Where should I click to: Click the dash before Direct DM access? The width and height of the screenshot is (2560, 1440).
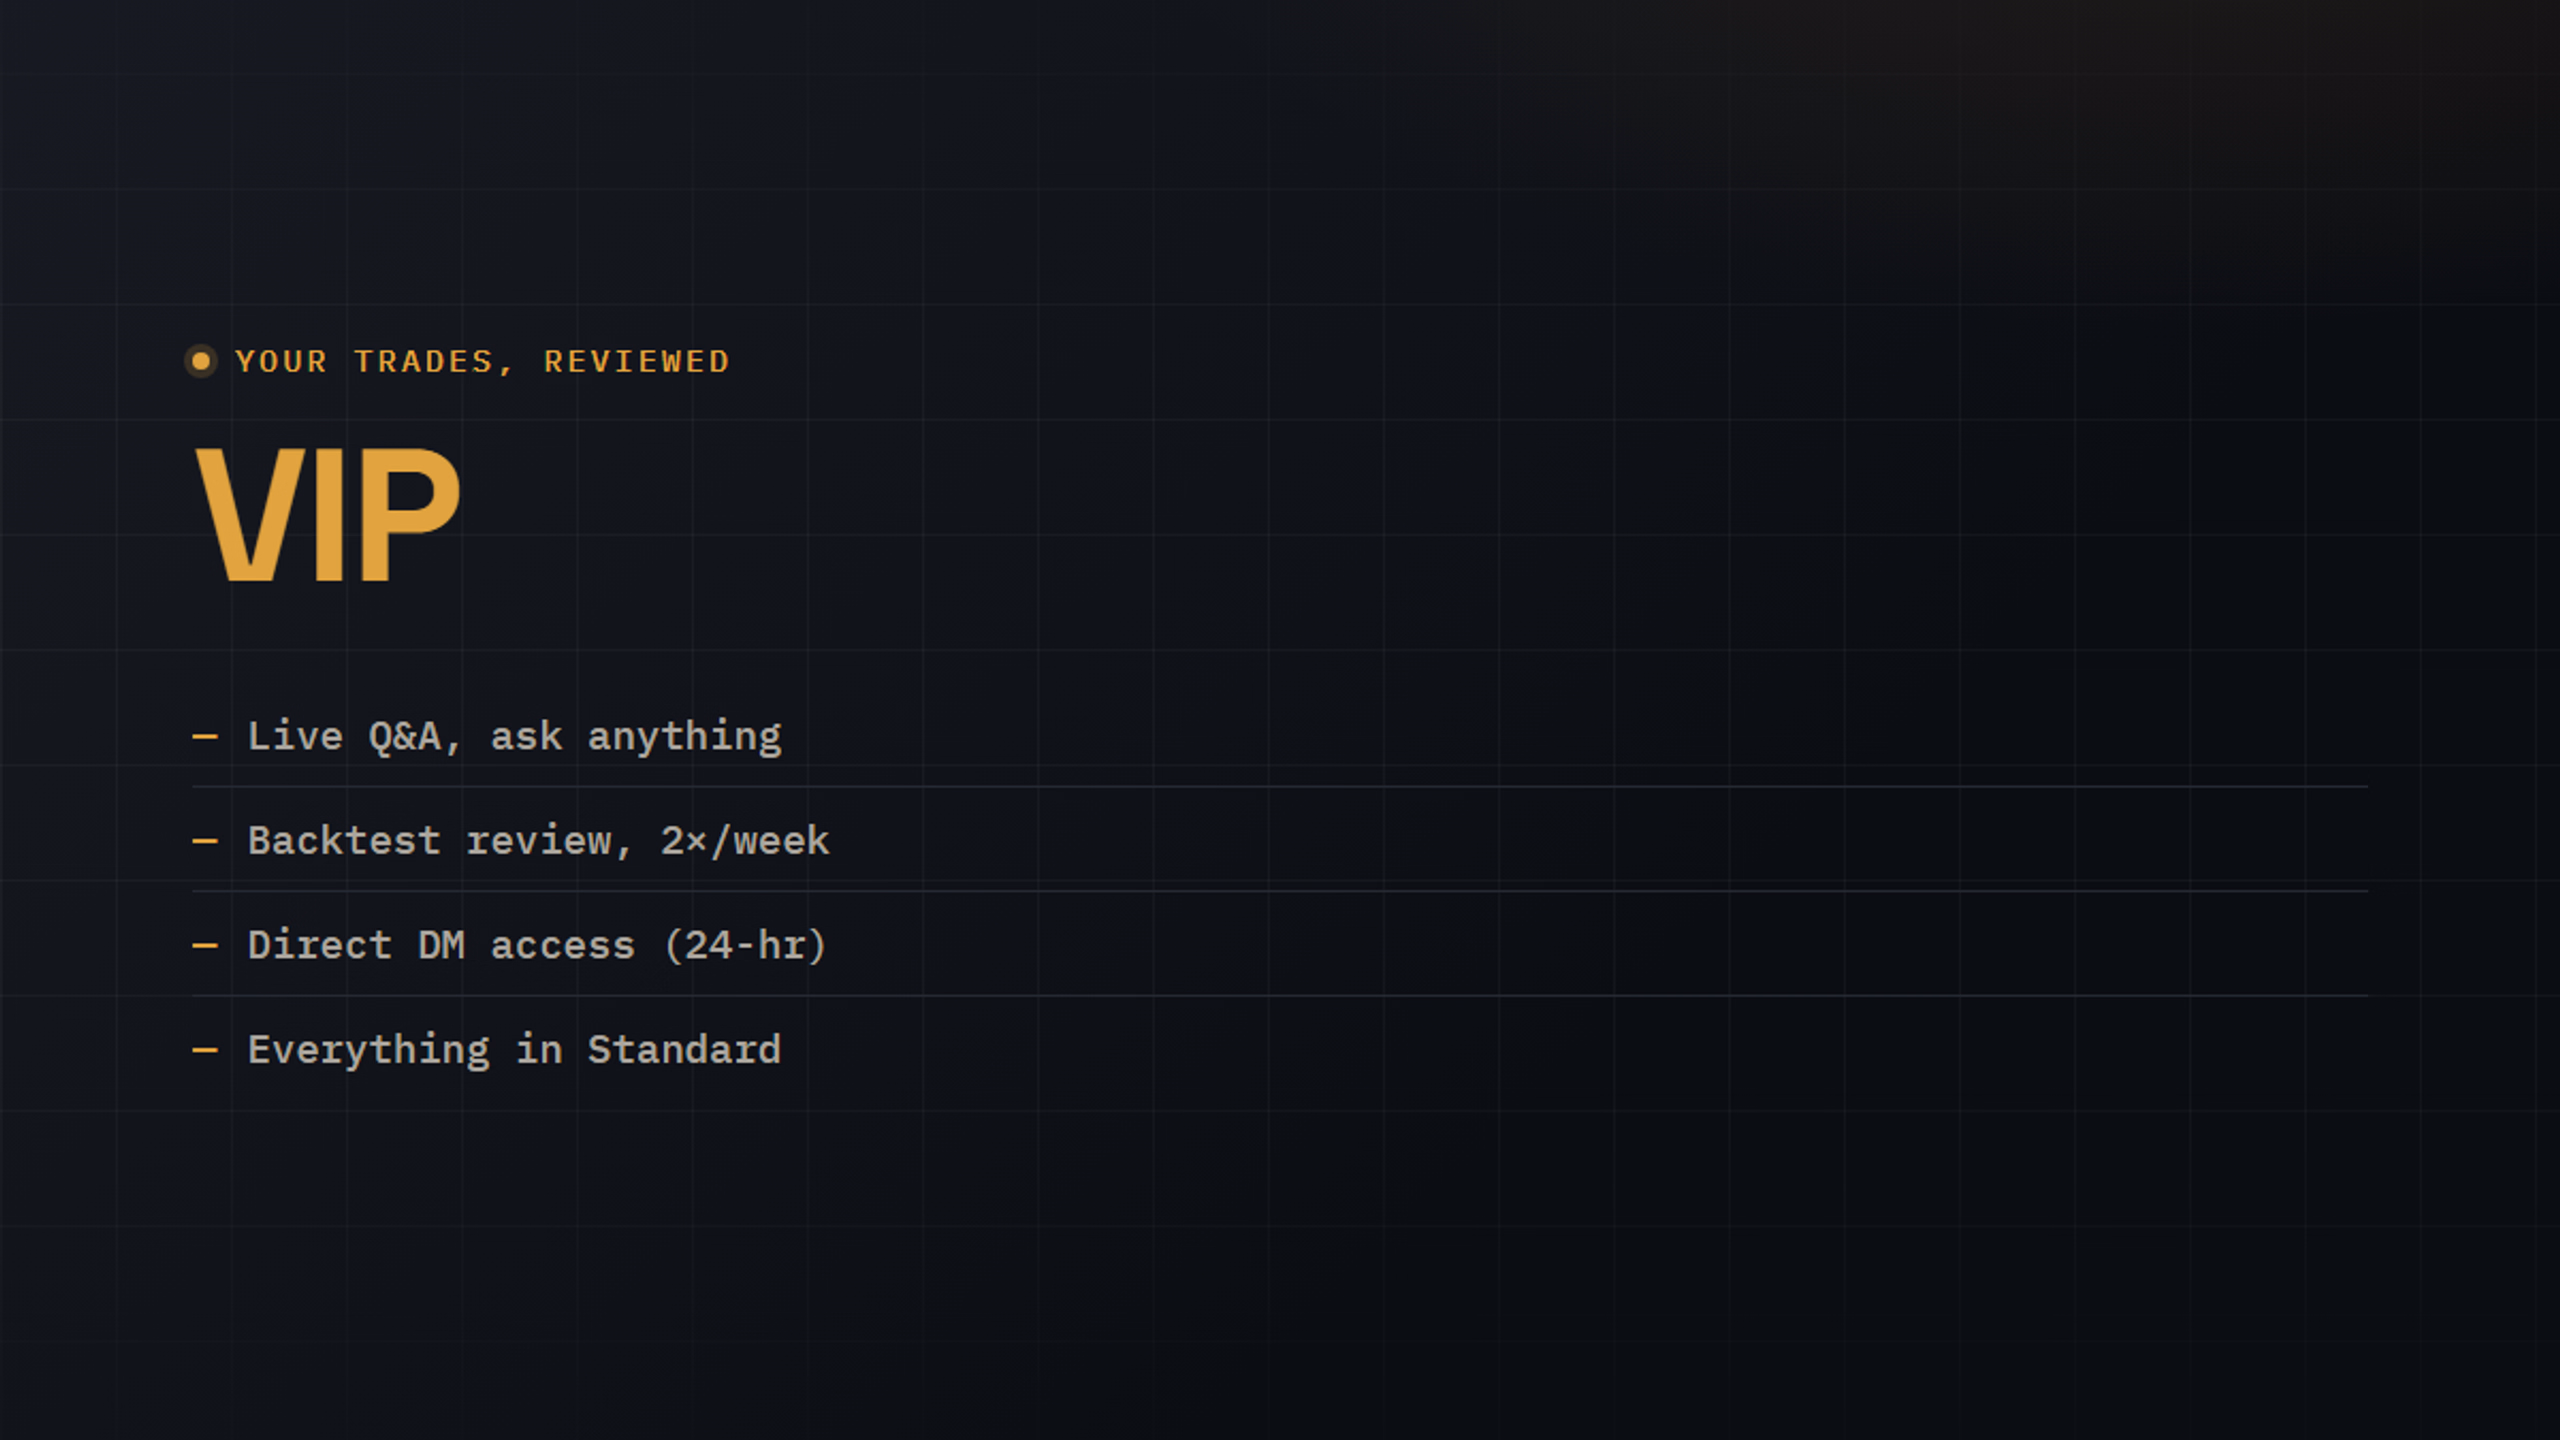(205, 945)
